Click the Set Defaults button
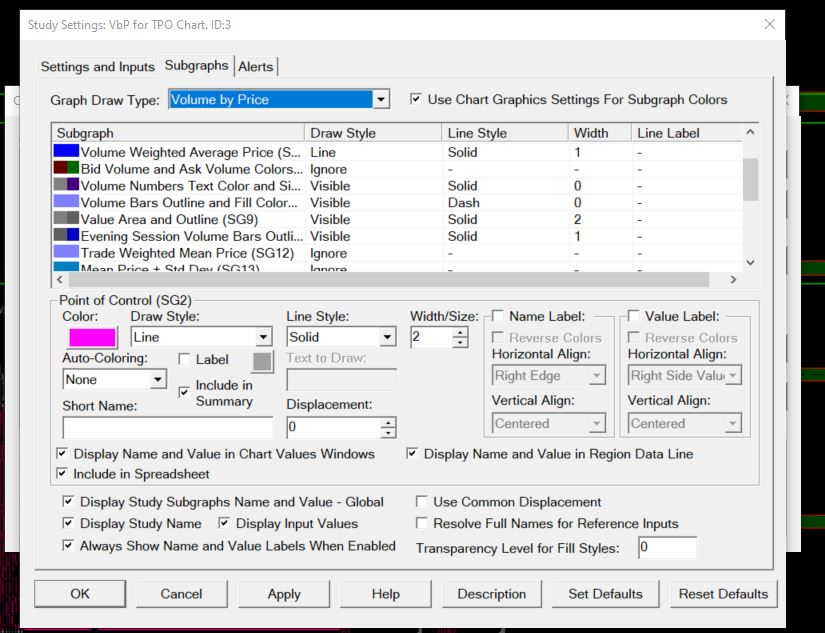This screenshot has width=825, height=633. pyautogui.click(x=605, y=594)
